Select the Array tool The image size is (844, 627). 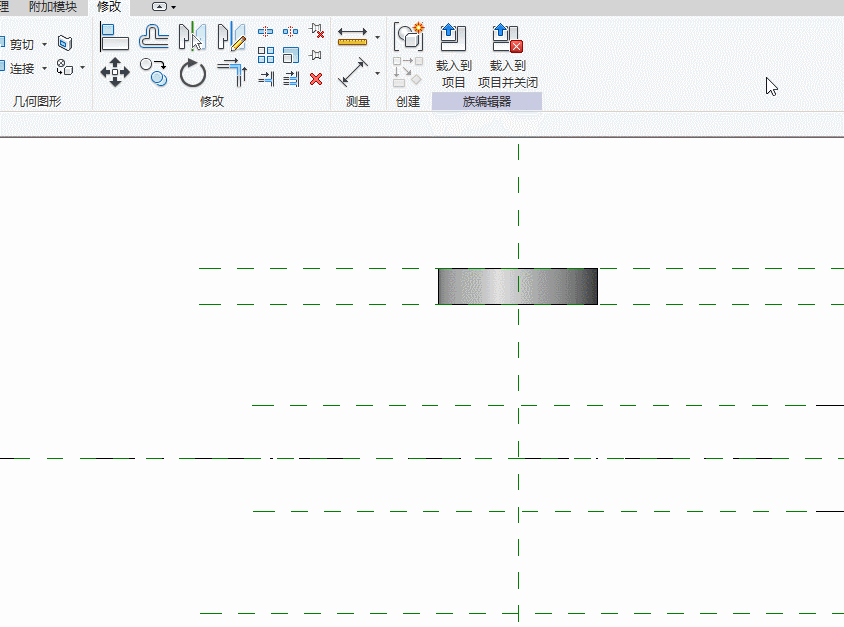[x=266, y=55]
